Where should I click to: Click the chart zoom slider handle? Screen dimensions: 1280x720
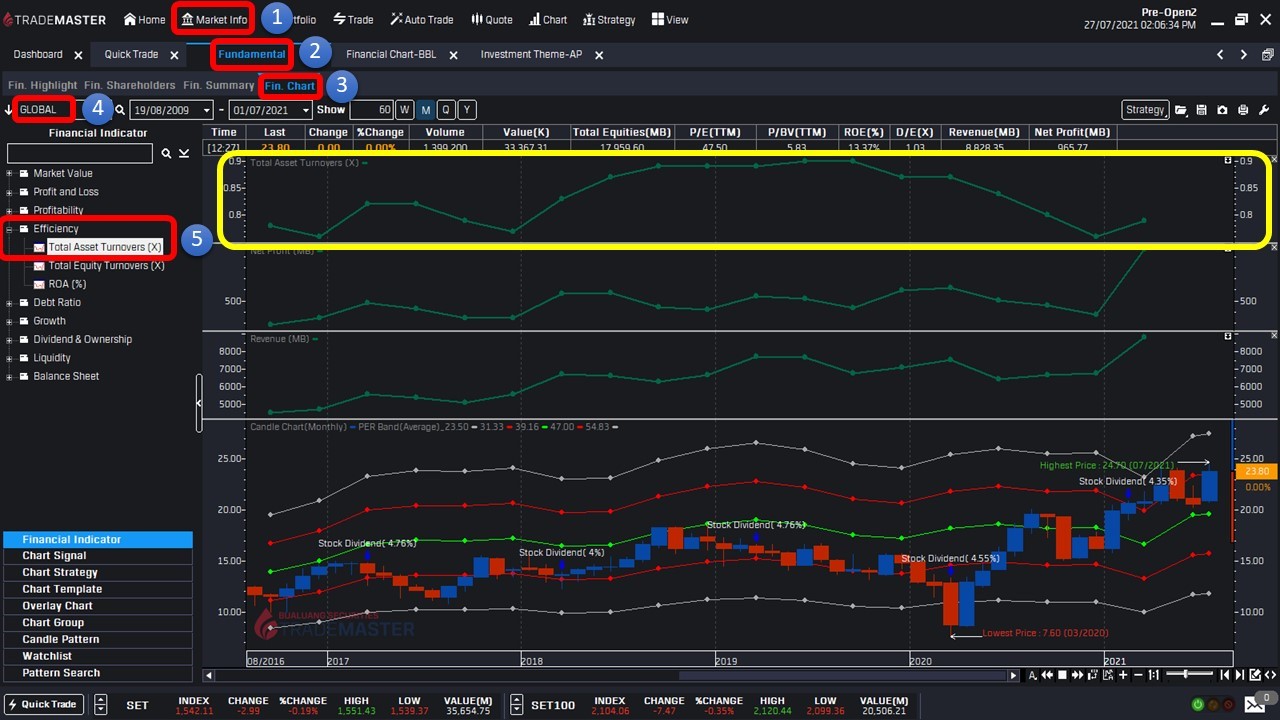coord(1184,676)
